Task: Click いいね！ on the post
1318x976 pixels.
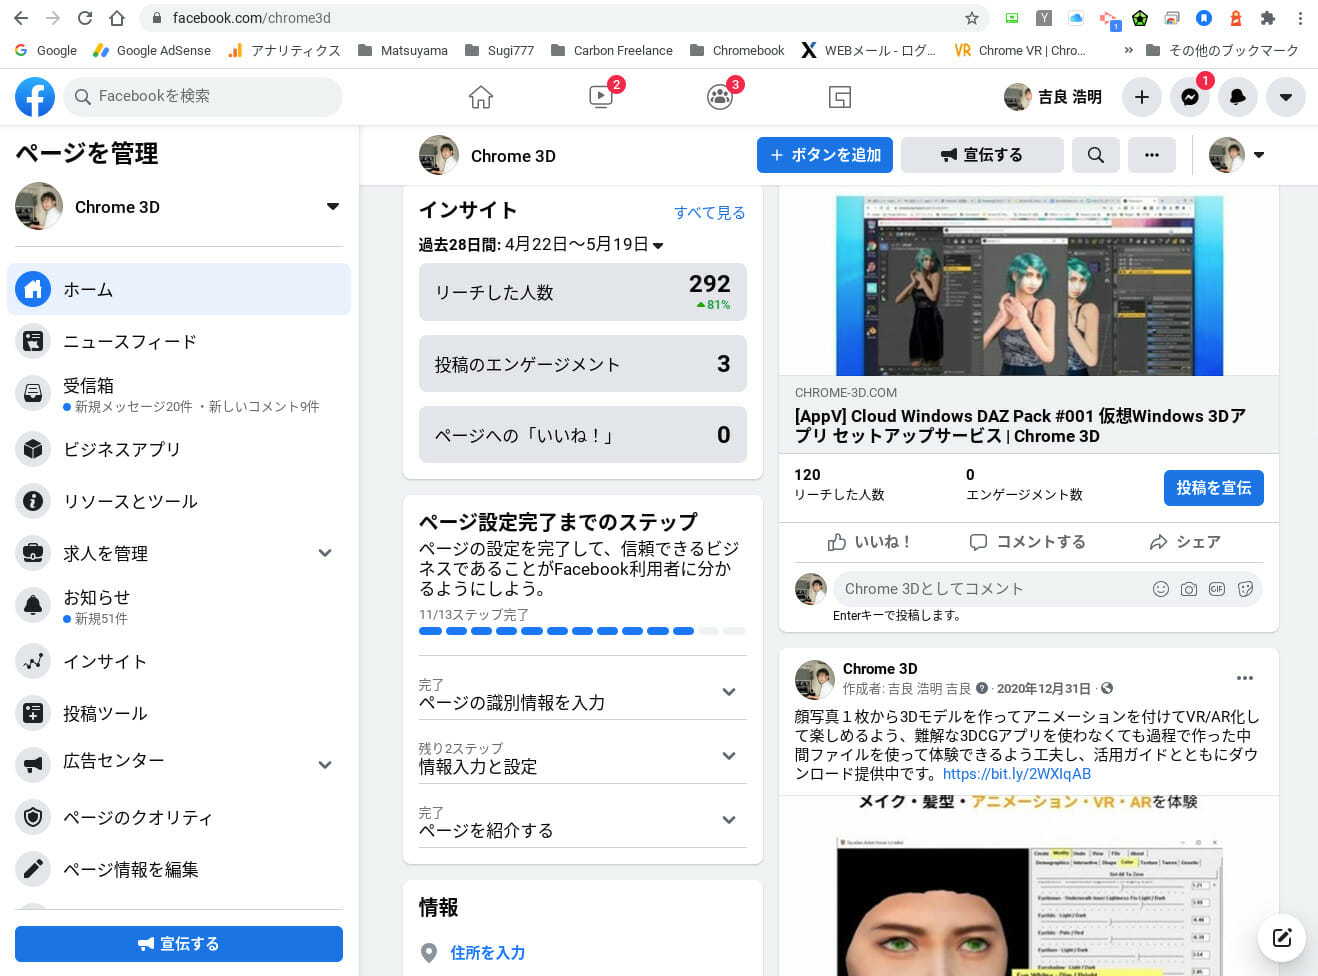Action: (868, 542)
